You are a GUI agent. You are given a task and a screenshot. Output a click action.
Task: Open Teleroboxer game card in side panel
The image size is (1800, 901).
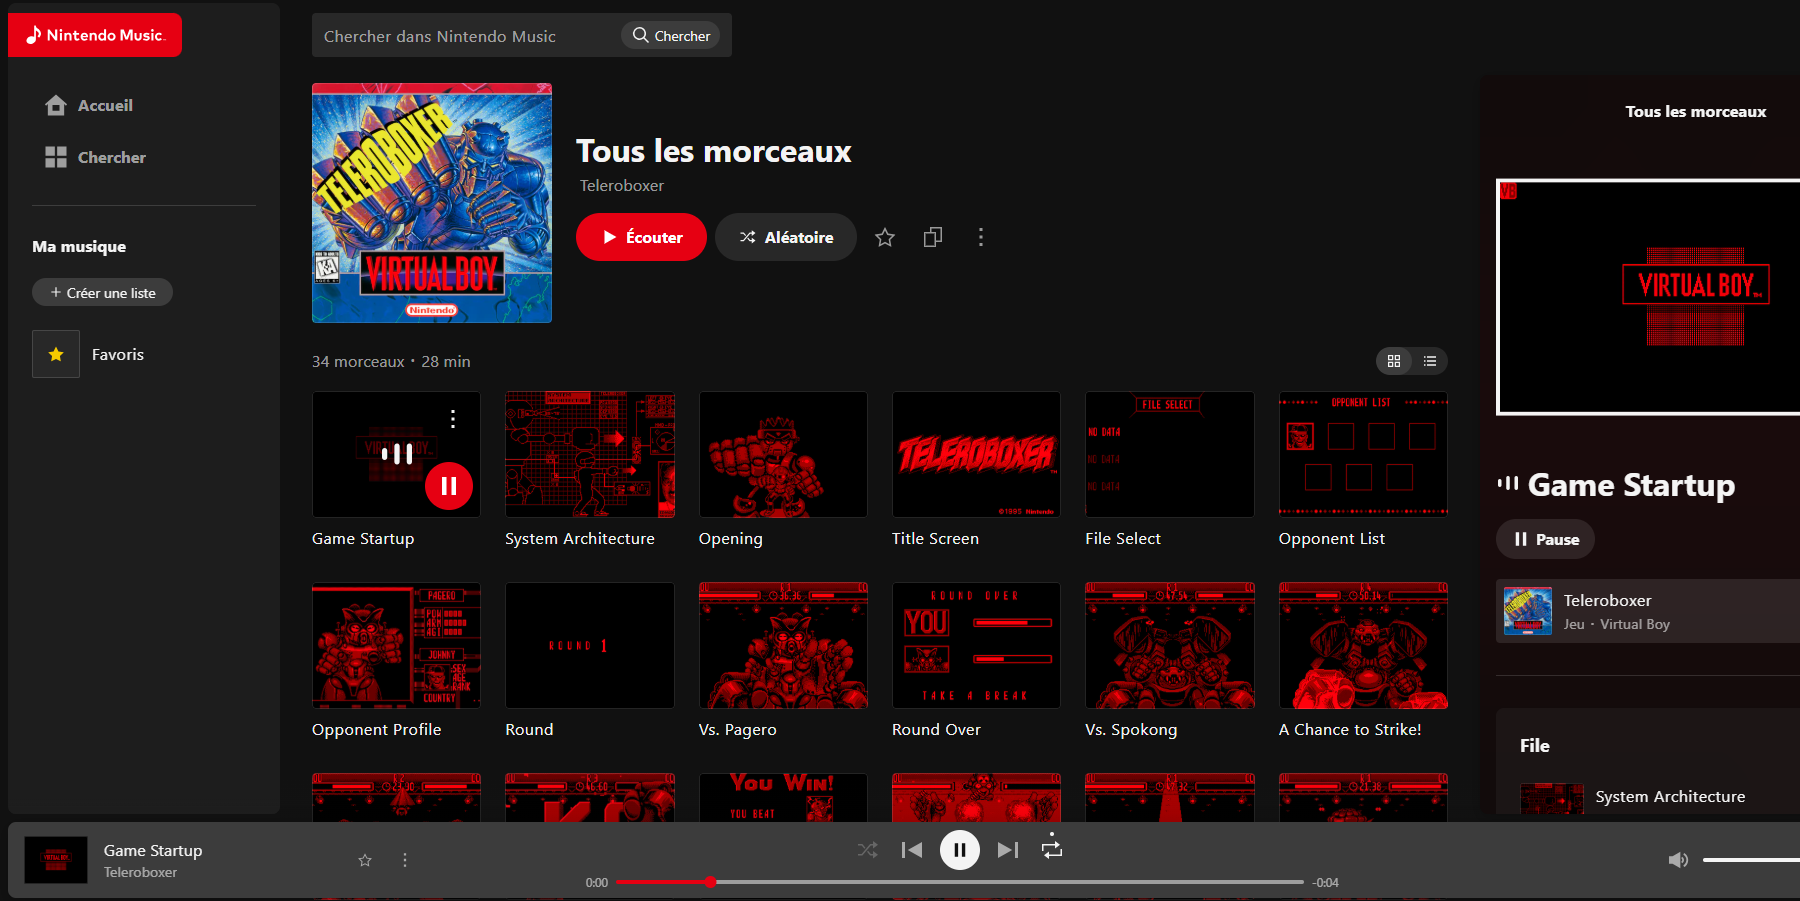[x=1648, y=611]
